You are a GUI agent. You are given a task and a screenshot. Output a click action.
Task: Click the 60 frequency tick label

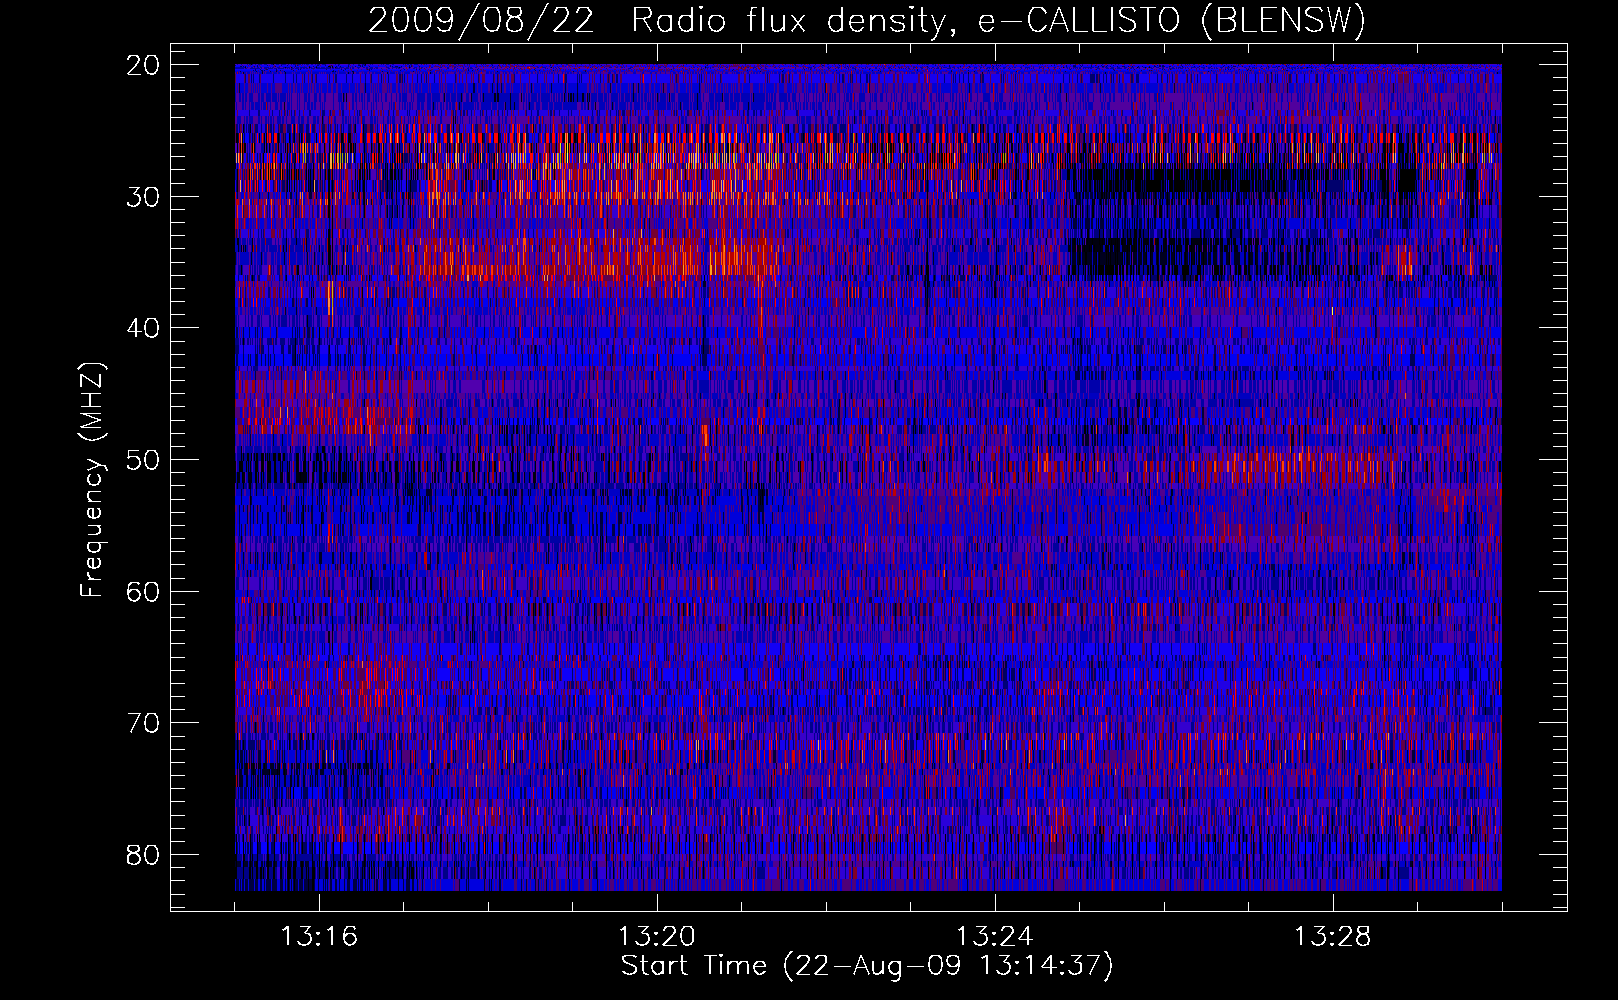143,591
